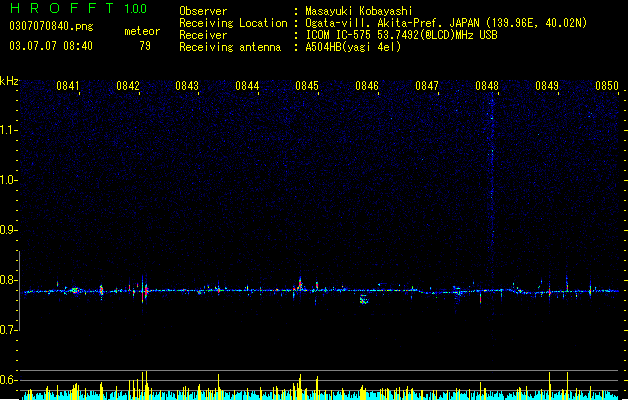Image resolution: width=629 pixels, height=400 pixels.
Task: Select the 0843 time label
Action: pos(187,86)
